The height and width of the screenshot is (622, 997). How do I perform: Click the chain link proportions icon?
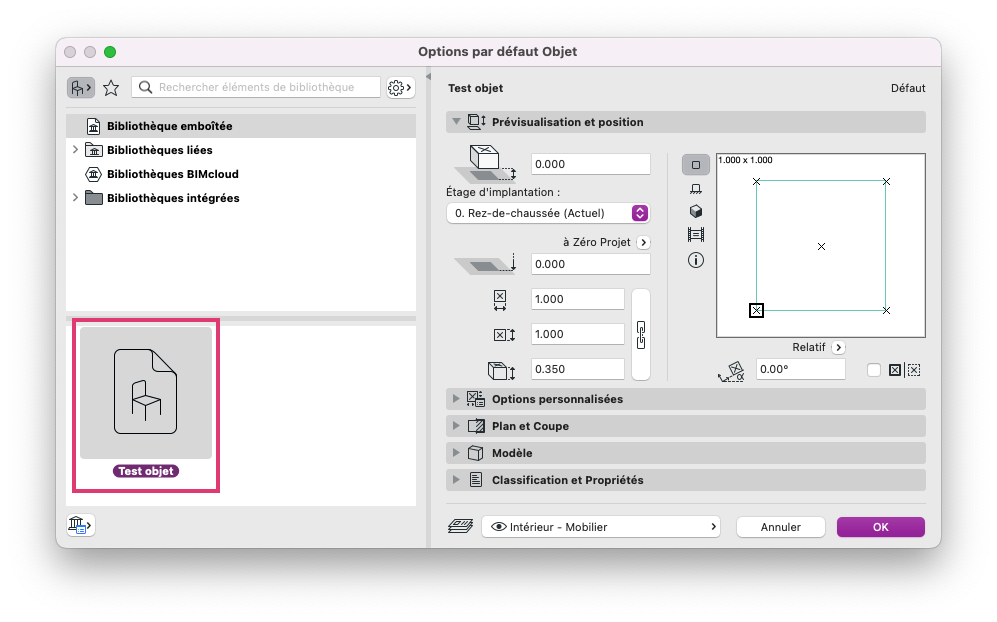pos(641,335)
